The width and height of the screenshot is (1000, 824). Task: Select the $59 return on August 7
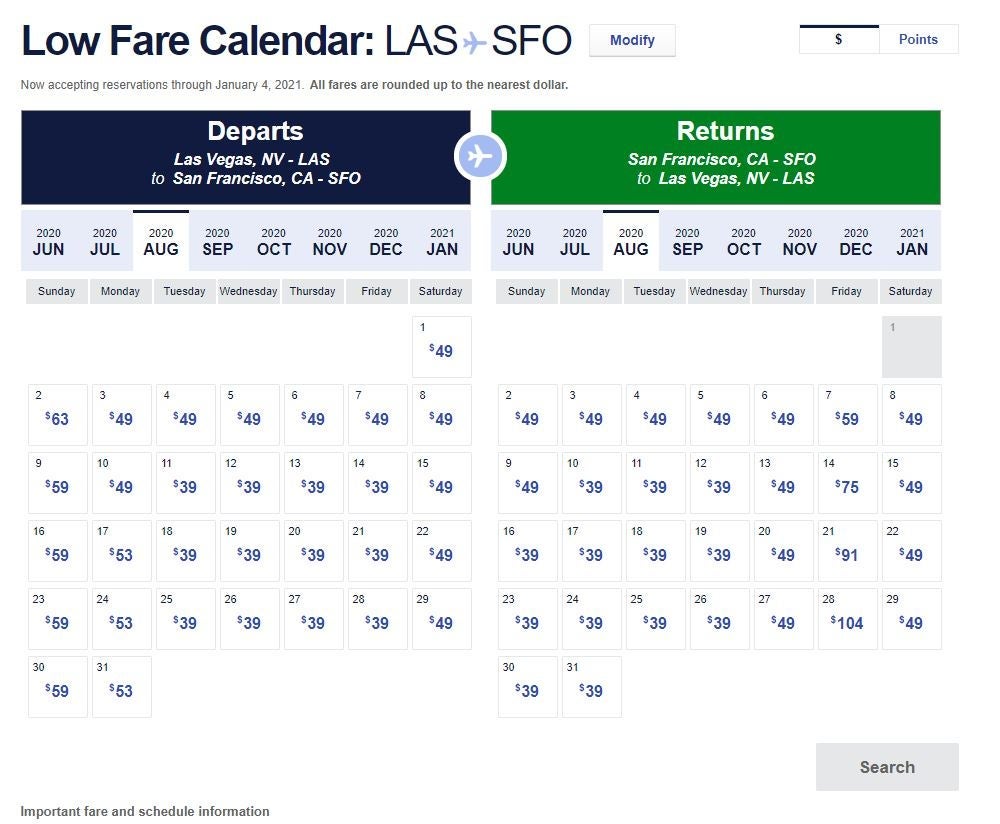(x=847, y=415)
